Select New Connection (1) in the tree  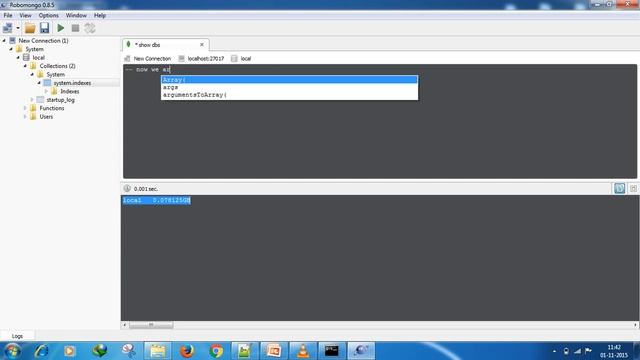click(43, 40)
